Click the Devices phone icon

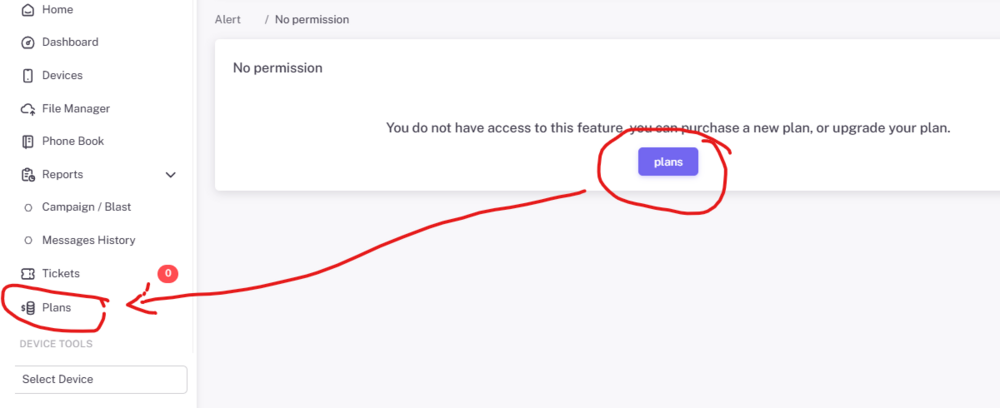pos(28,76)
